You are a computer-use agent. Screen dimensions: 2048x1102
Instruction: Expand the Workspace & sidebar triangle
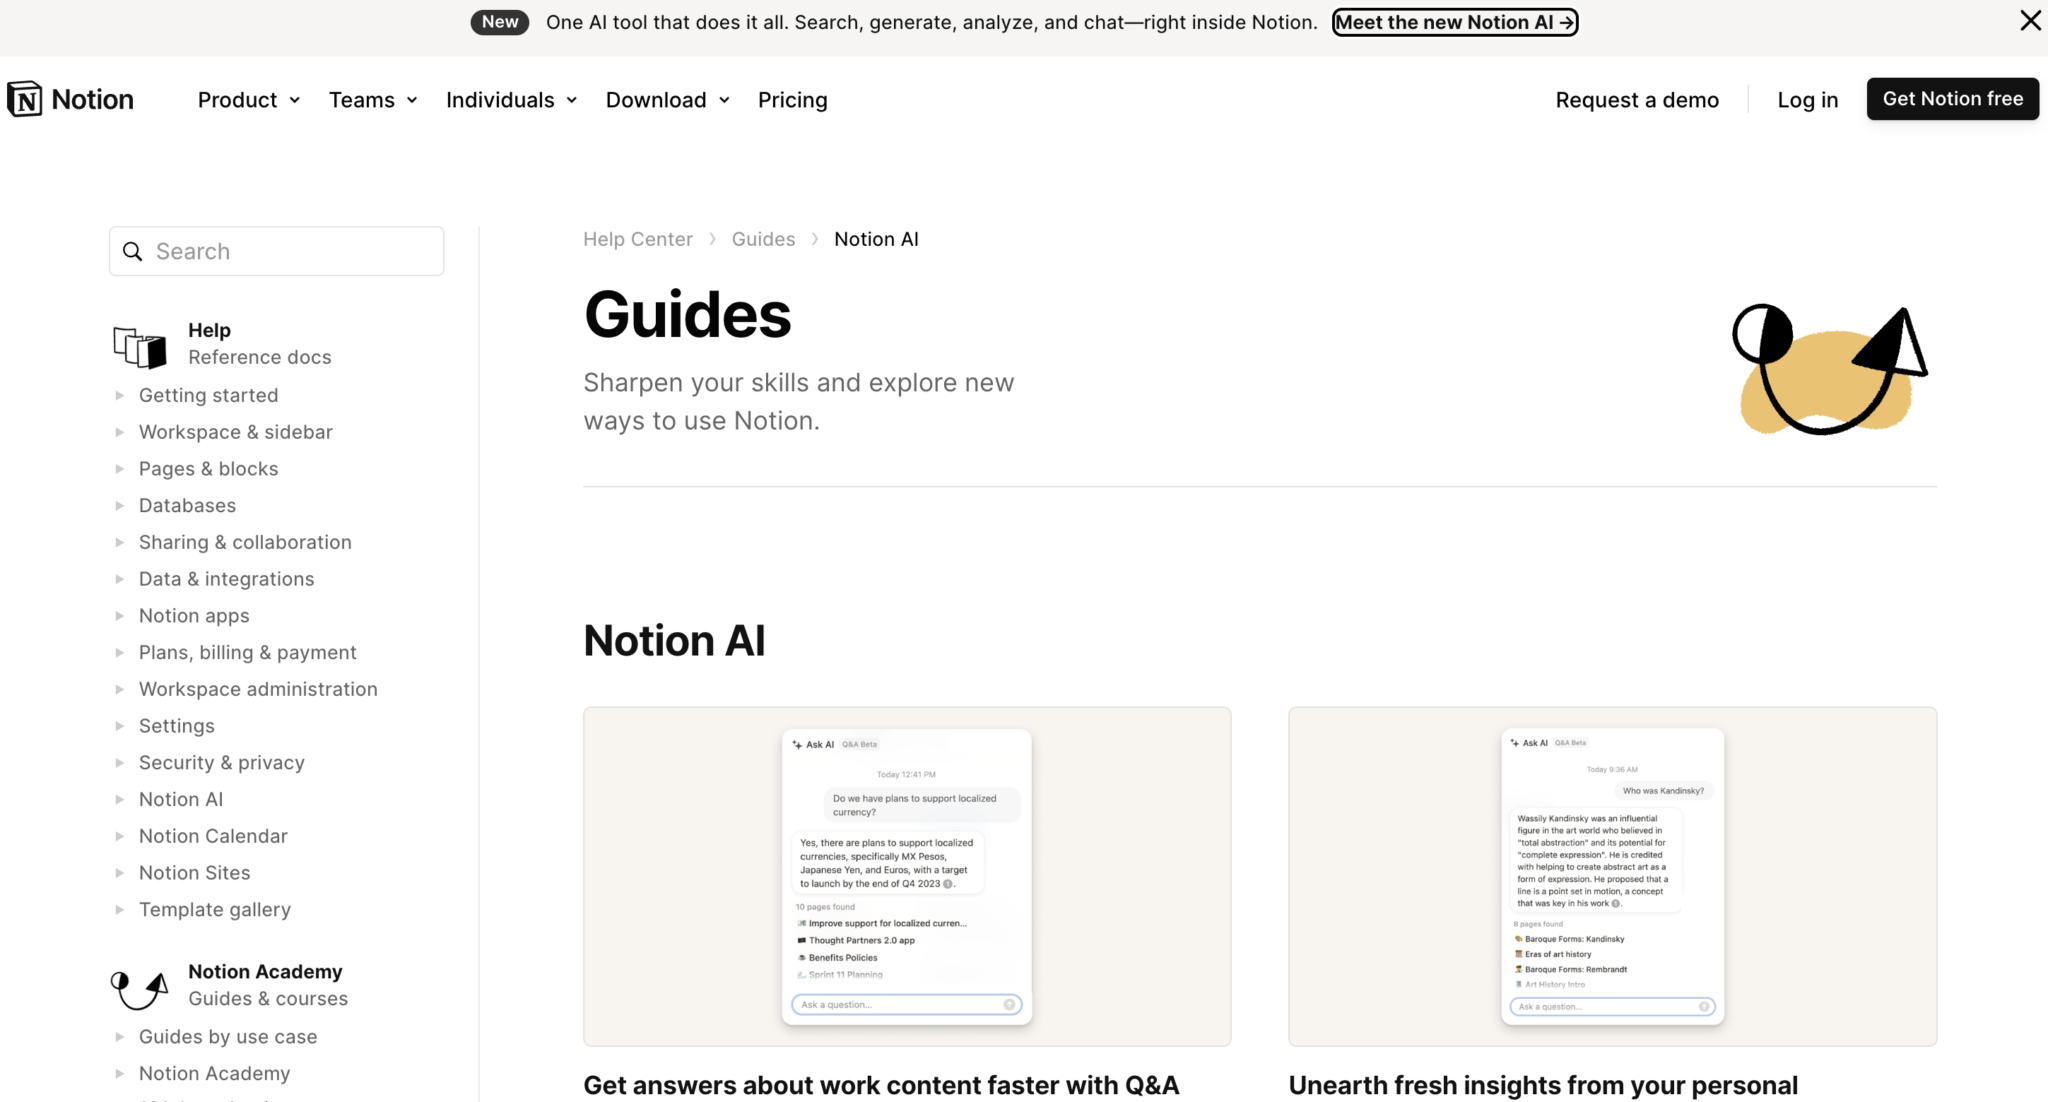coord(119,432)
